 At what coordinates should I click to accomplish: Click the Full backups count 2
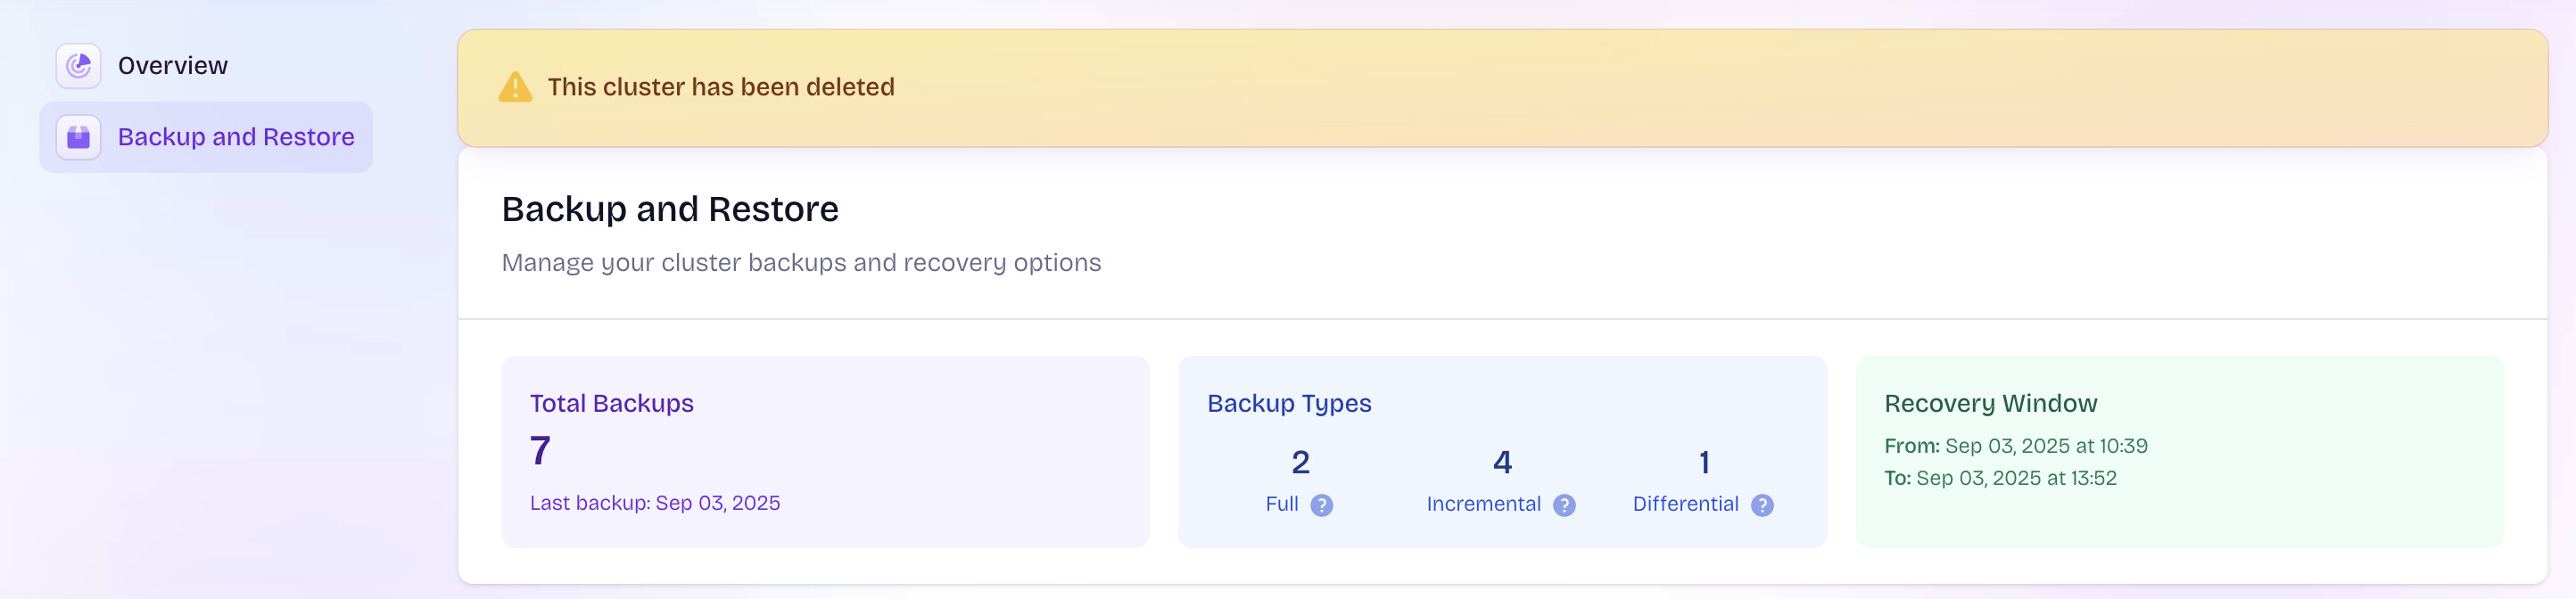[x=1300, y=462]
